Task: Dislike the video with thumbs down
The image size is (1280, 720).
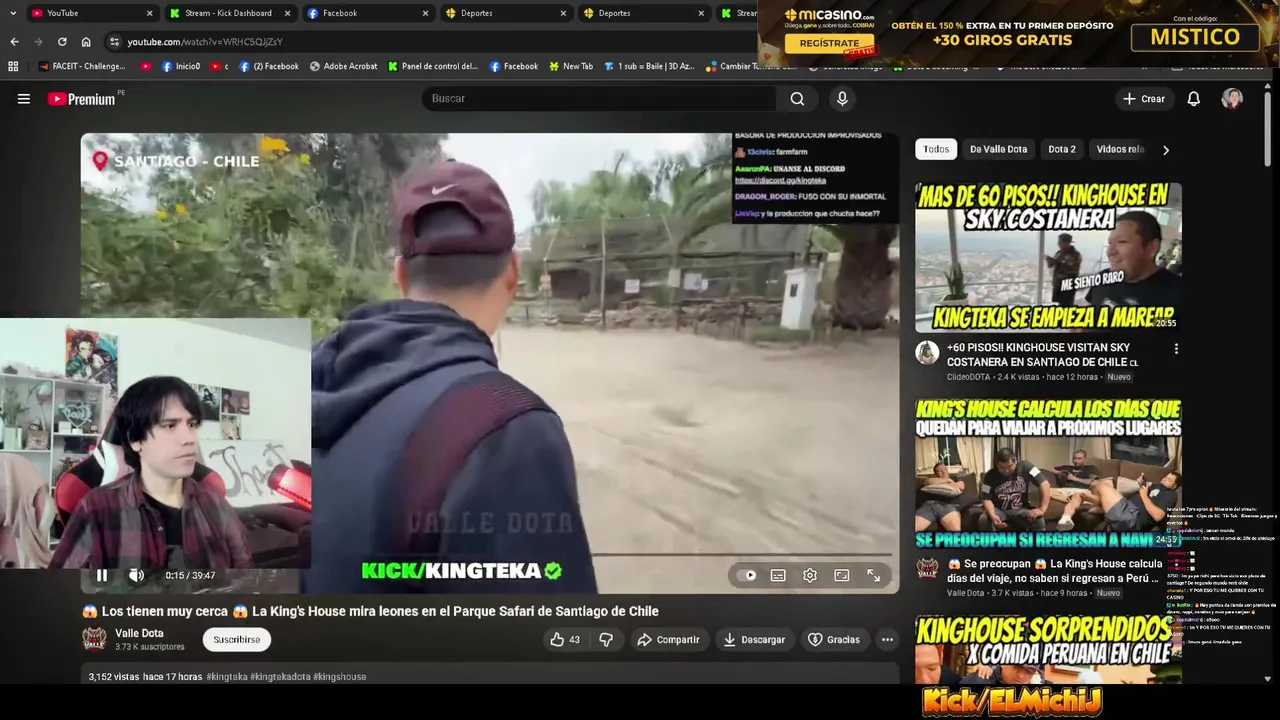Action: click(x=606, y=640)
